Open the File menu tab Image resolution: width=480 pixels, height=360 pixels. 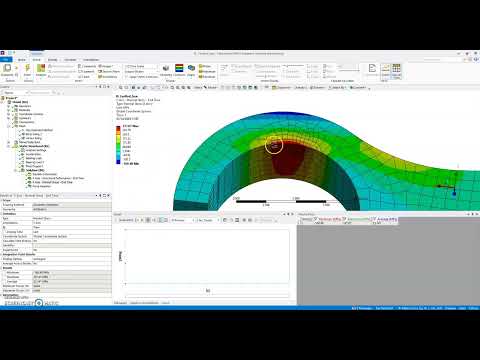[6, 60]
